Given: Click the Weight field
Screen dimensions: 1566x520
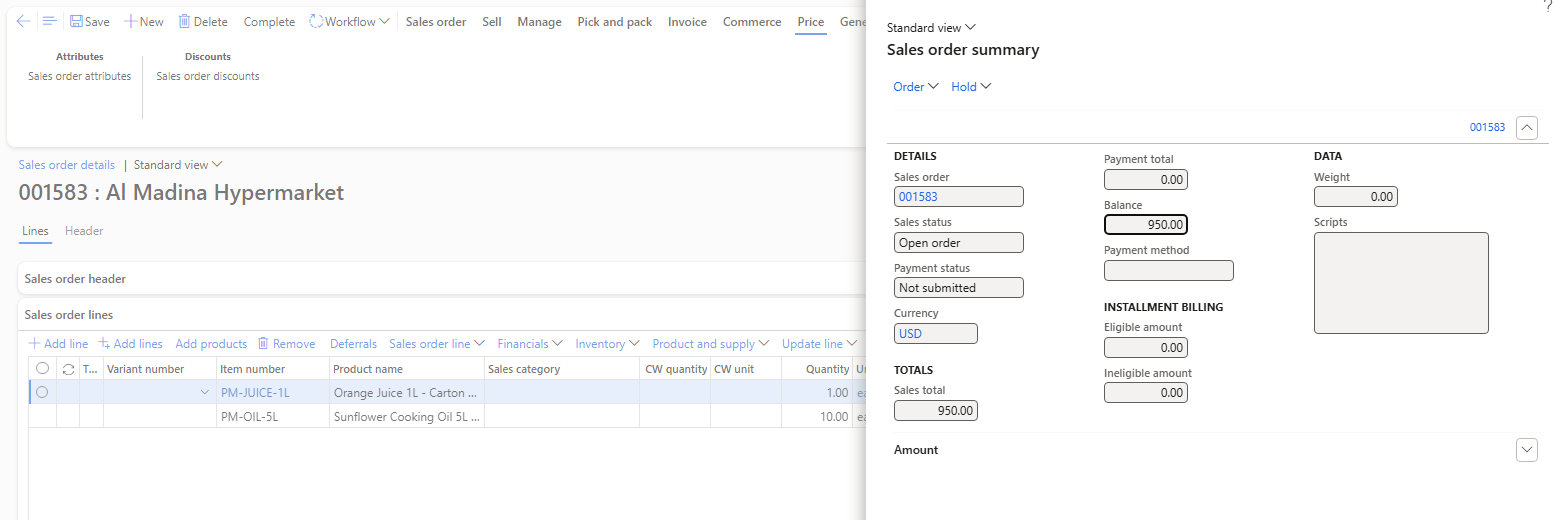Looking at the screenshot, I should (1356, 197).
